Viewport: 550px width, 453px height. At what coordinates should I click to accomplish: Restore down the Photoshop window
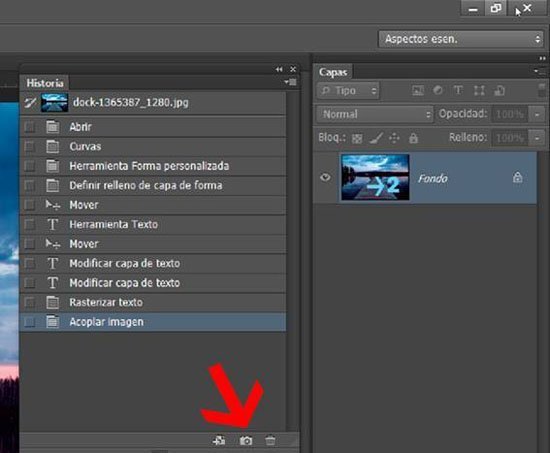[x=496, y=8]
